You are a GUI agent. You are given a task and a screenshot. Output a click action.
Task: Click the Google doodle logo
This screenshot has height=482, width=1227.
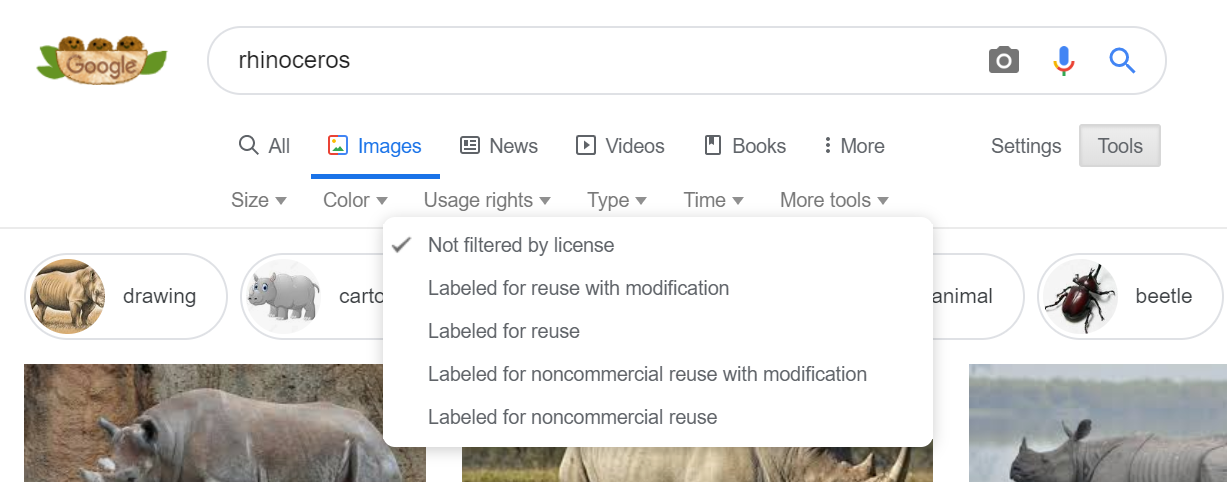(102, 62)
